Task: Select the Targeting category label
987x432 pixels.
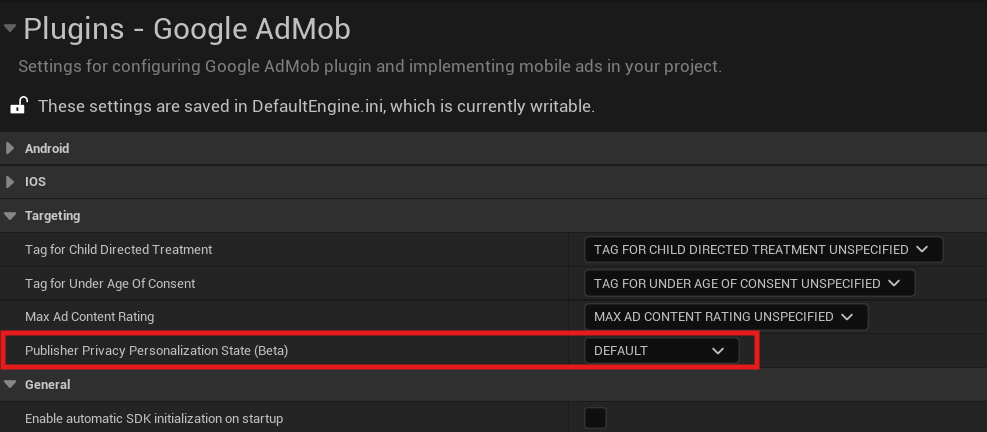Action: pyautogui.click(x=52, y=215)
